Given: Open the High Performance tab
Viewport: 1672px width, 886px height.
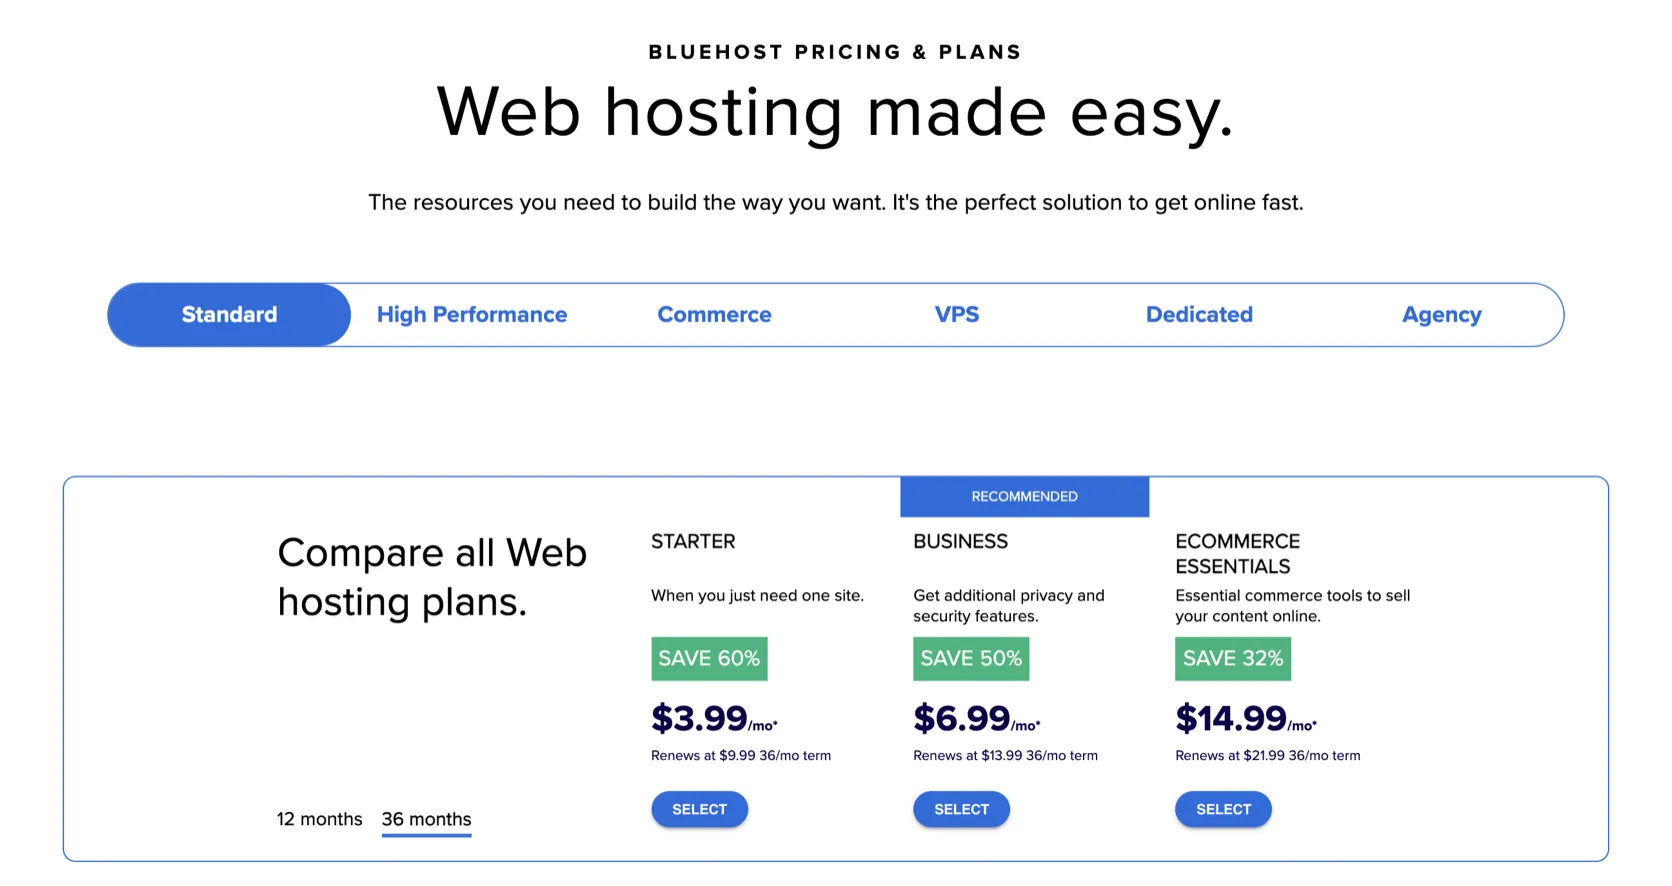Looking at the screenshot, I should coord(472,315).
